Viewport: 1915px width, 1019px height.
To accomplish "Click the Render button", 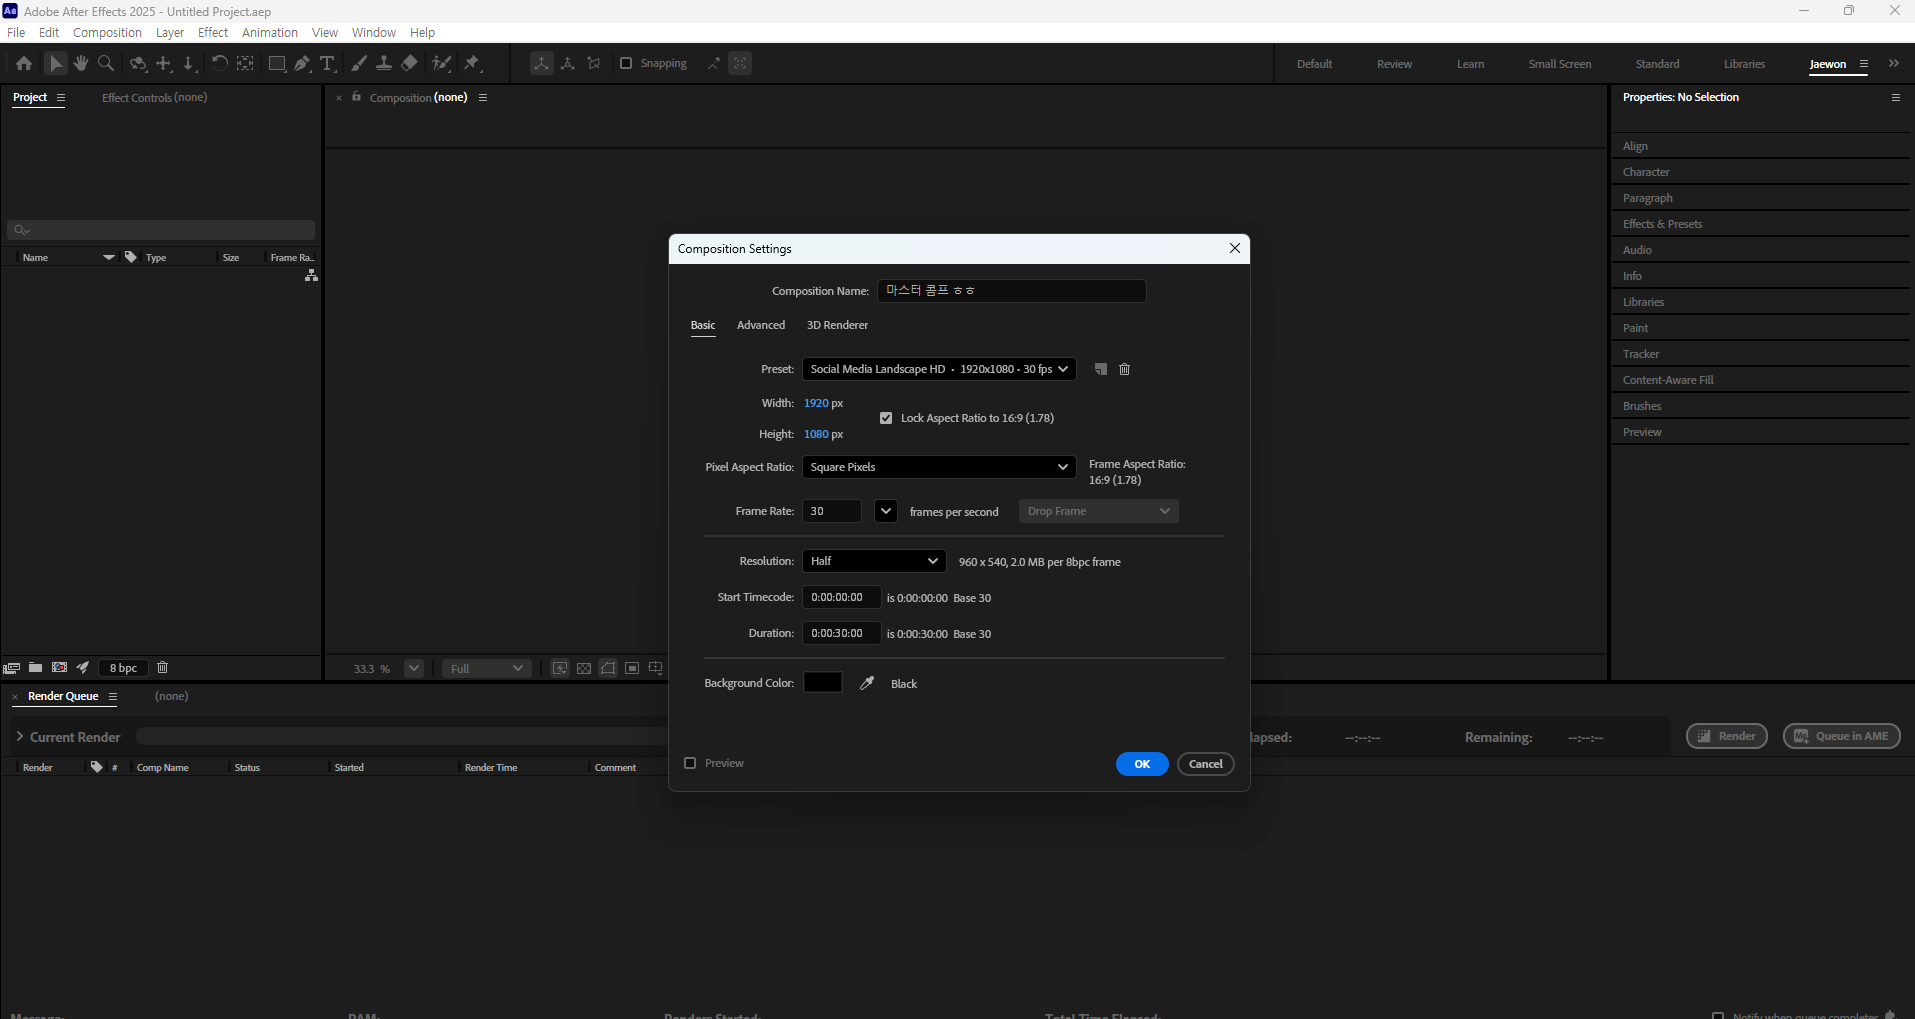I will (x=1727, y=736).
